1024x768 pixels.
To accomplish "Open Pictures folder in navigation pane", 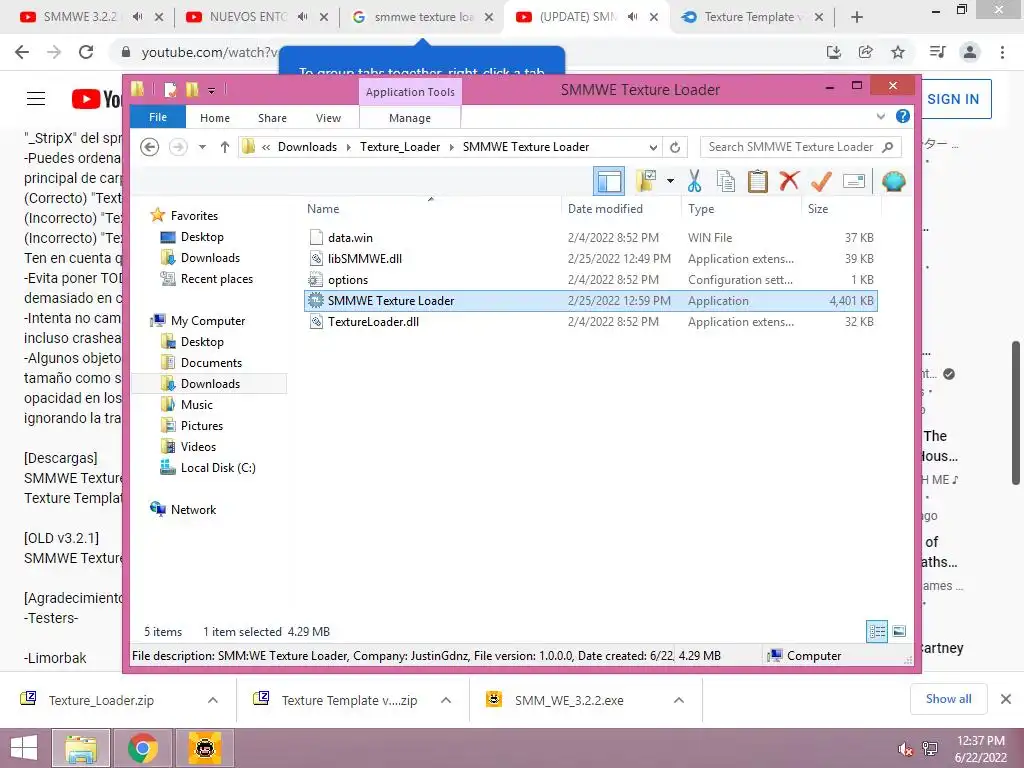I will click(201, 425).
